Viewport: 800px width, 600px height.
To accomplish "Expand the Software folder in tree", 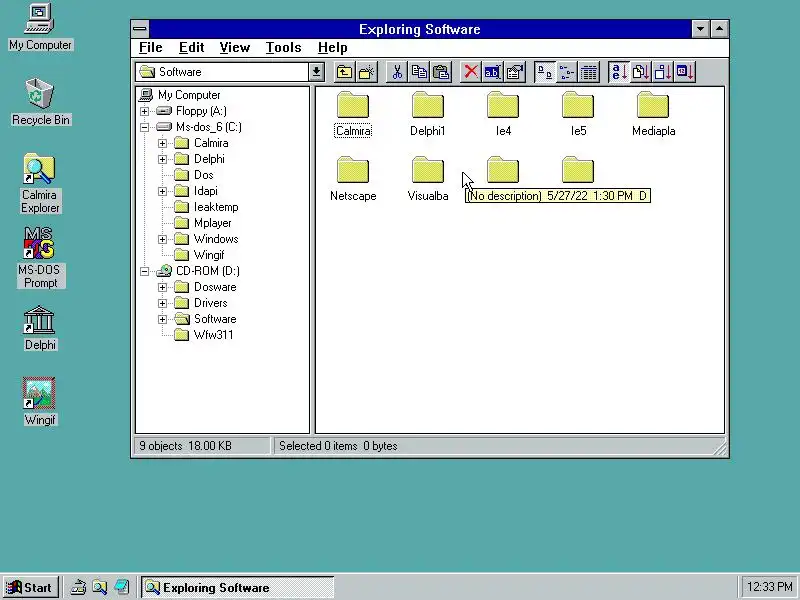I will (162, 319).
